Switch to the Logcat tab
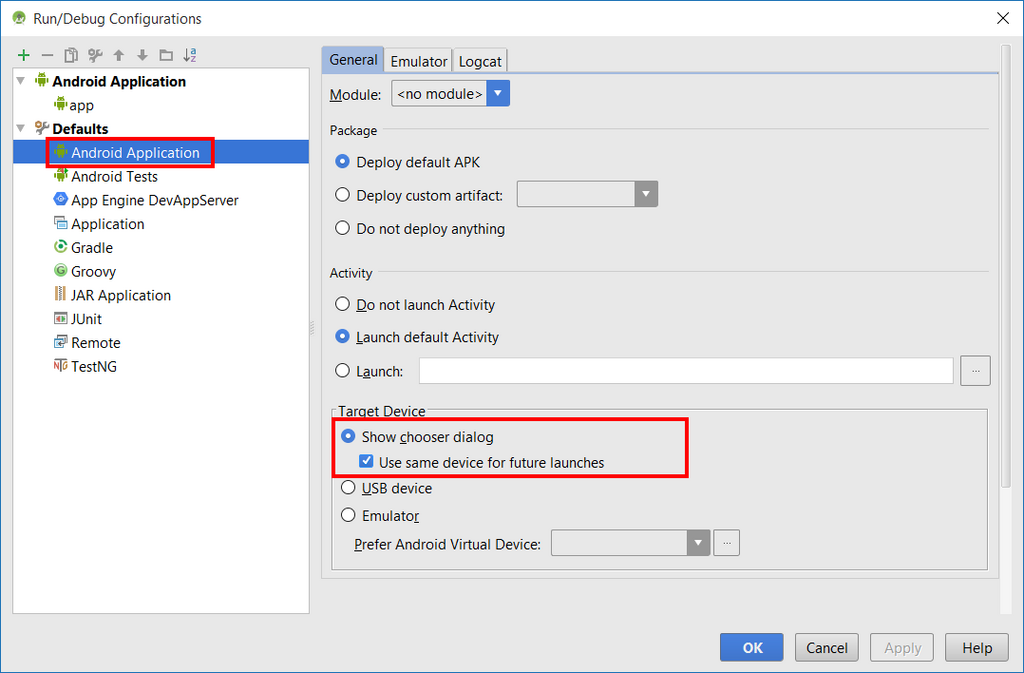 tap(480, 61)
